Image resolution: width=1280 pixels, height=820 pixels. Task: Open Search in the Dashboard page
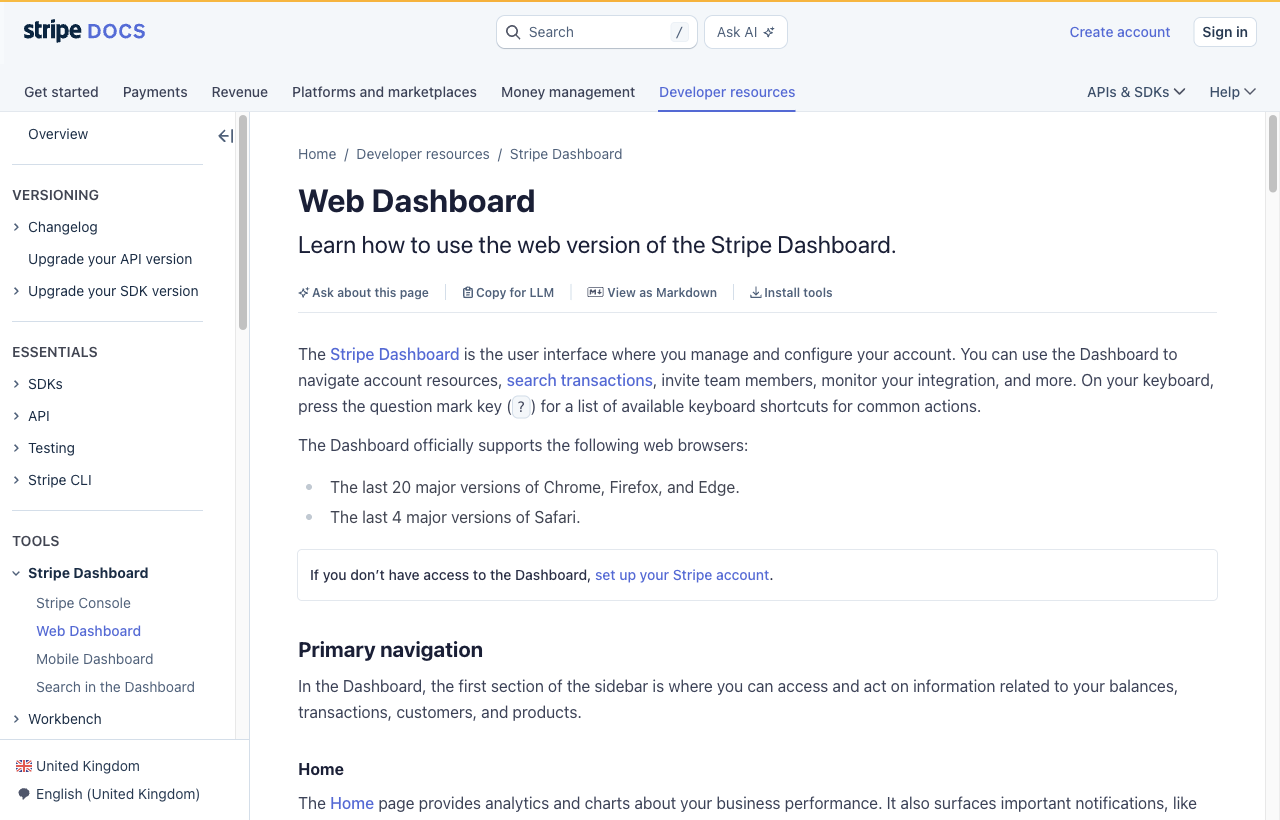[115, 687]
